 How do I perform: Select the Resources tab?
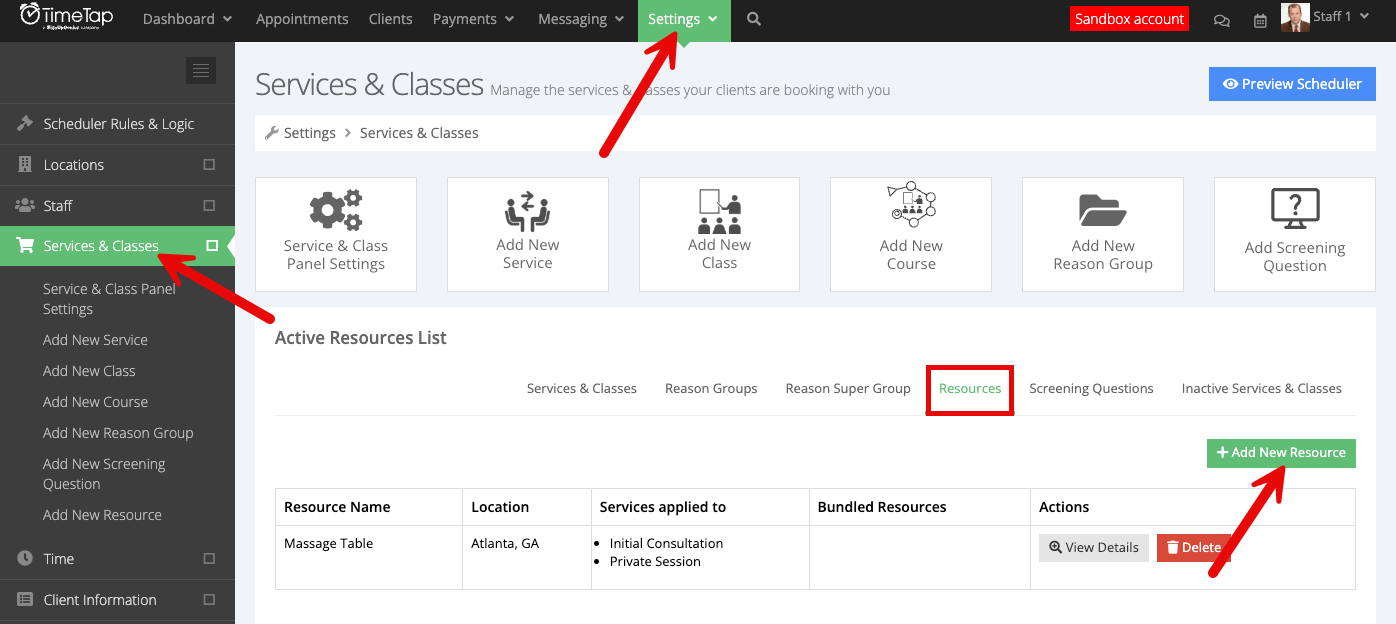[970, 388]
